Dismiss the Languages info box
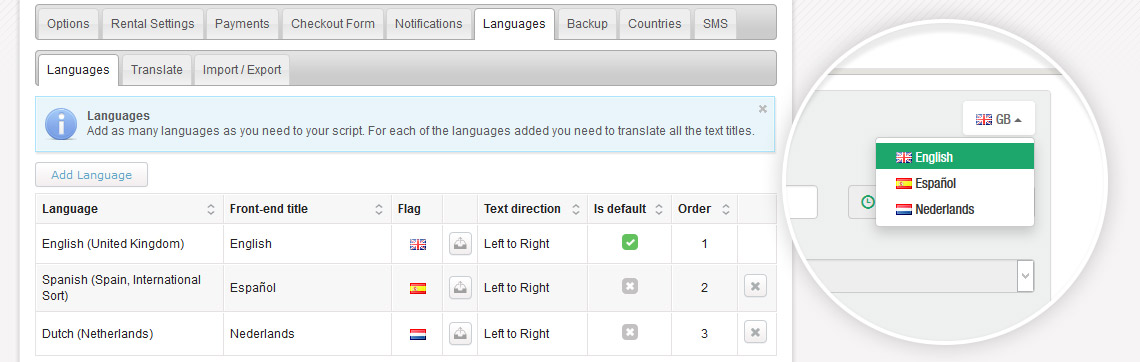The width and height of the screenshot is (1140, 362). coord(763,109)
